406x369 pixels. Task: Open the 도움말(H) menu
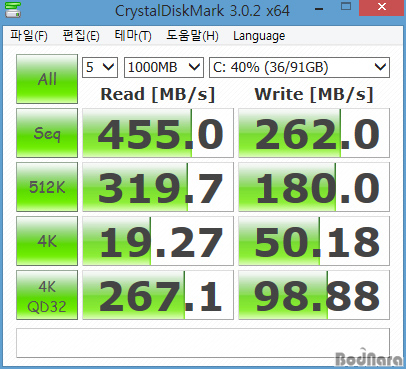(x=192, y=36)
